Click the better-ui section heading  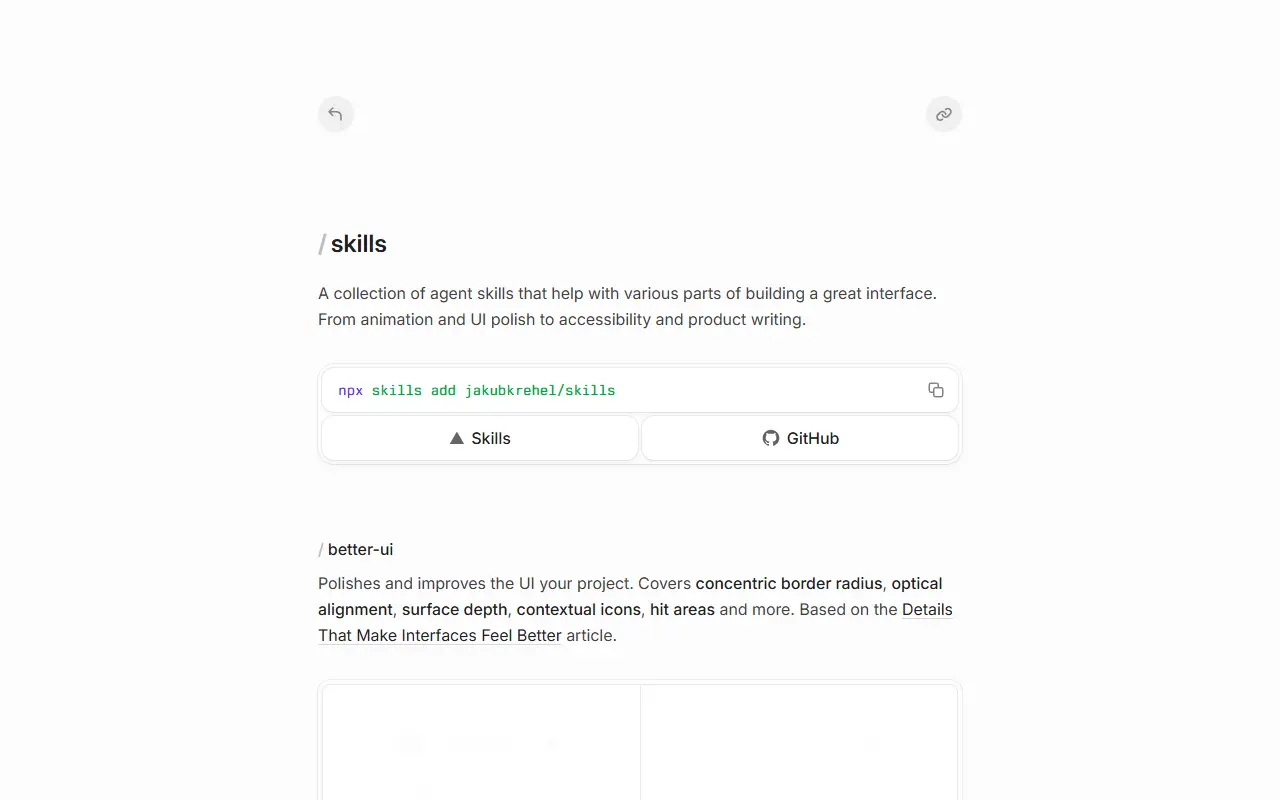point(360,549)
